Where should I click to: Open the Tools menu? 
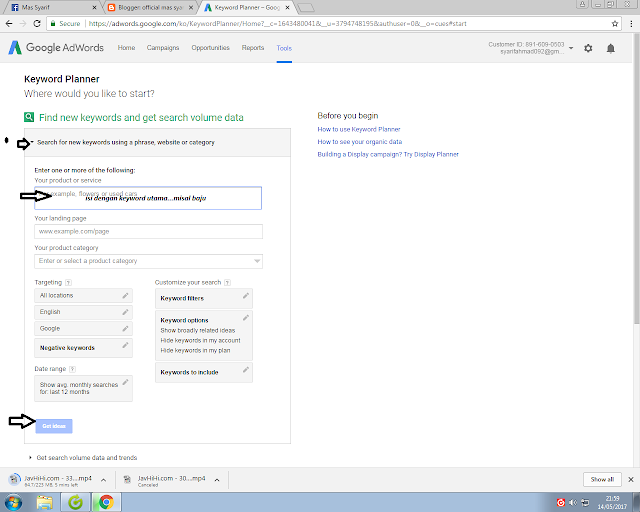point(284,48)
